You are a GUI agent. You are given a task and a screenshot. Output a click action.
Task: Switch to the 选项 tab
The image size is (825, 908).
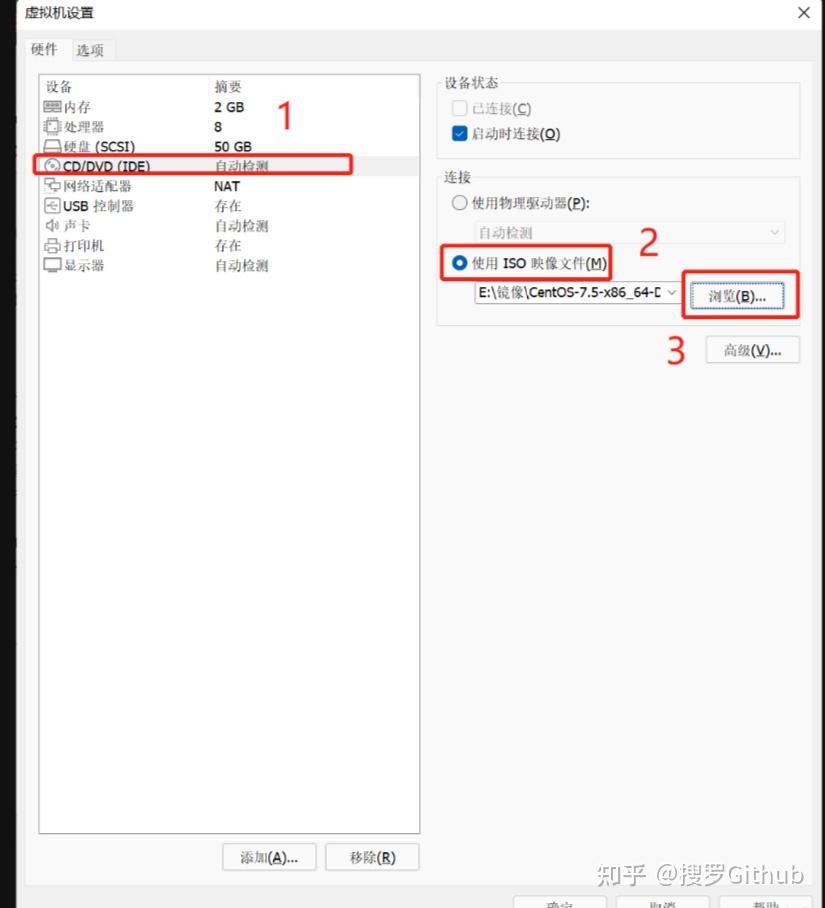pos(90,50)
